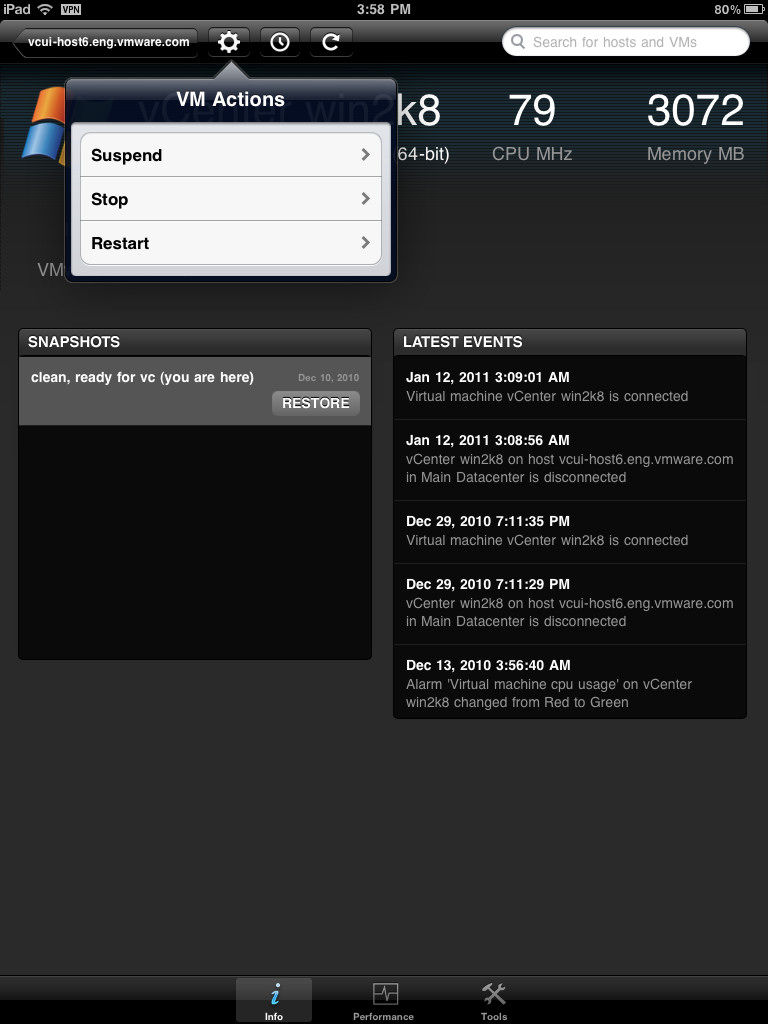Open the Dec 29, 2010 7:11:29 PM event

(x=569, y=604)
